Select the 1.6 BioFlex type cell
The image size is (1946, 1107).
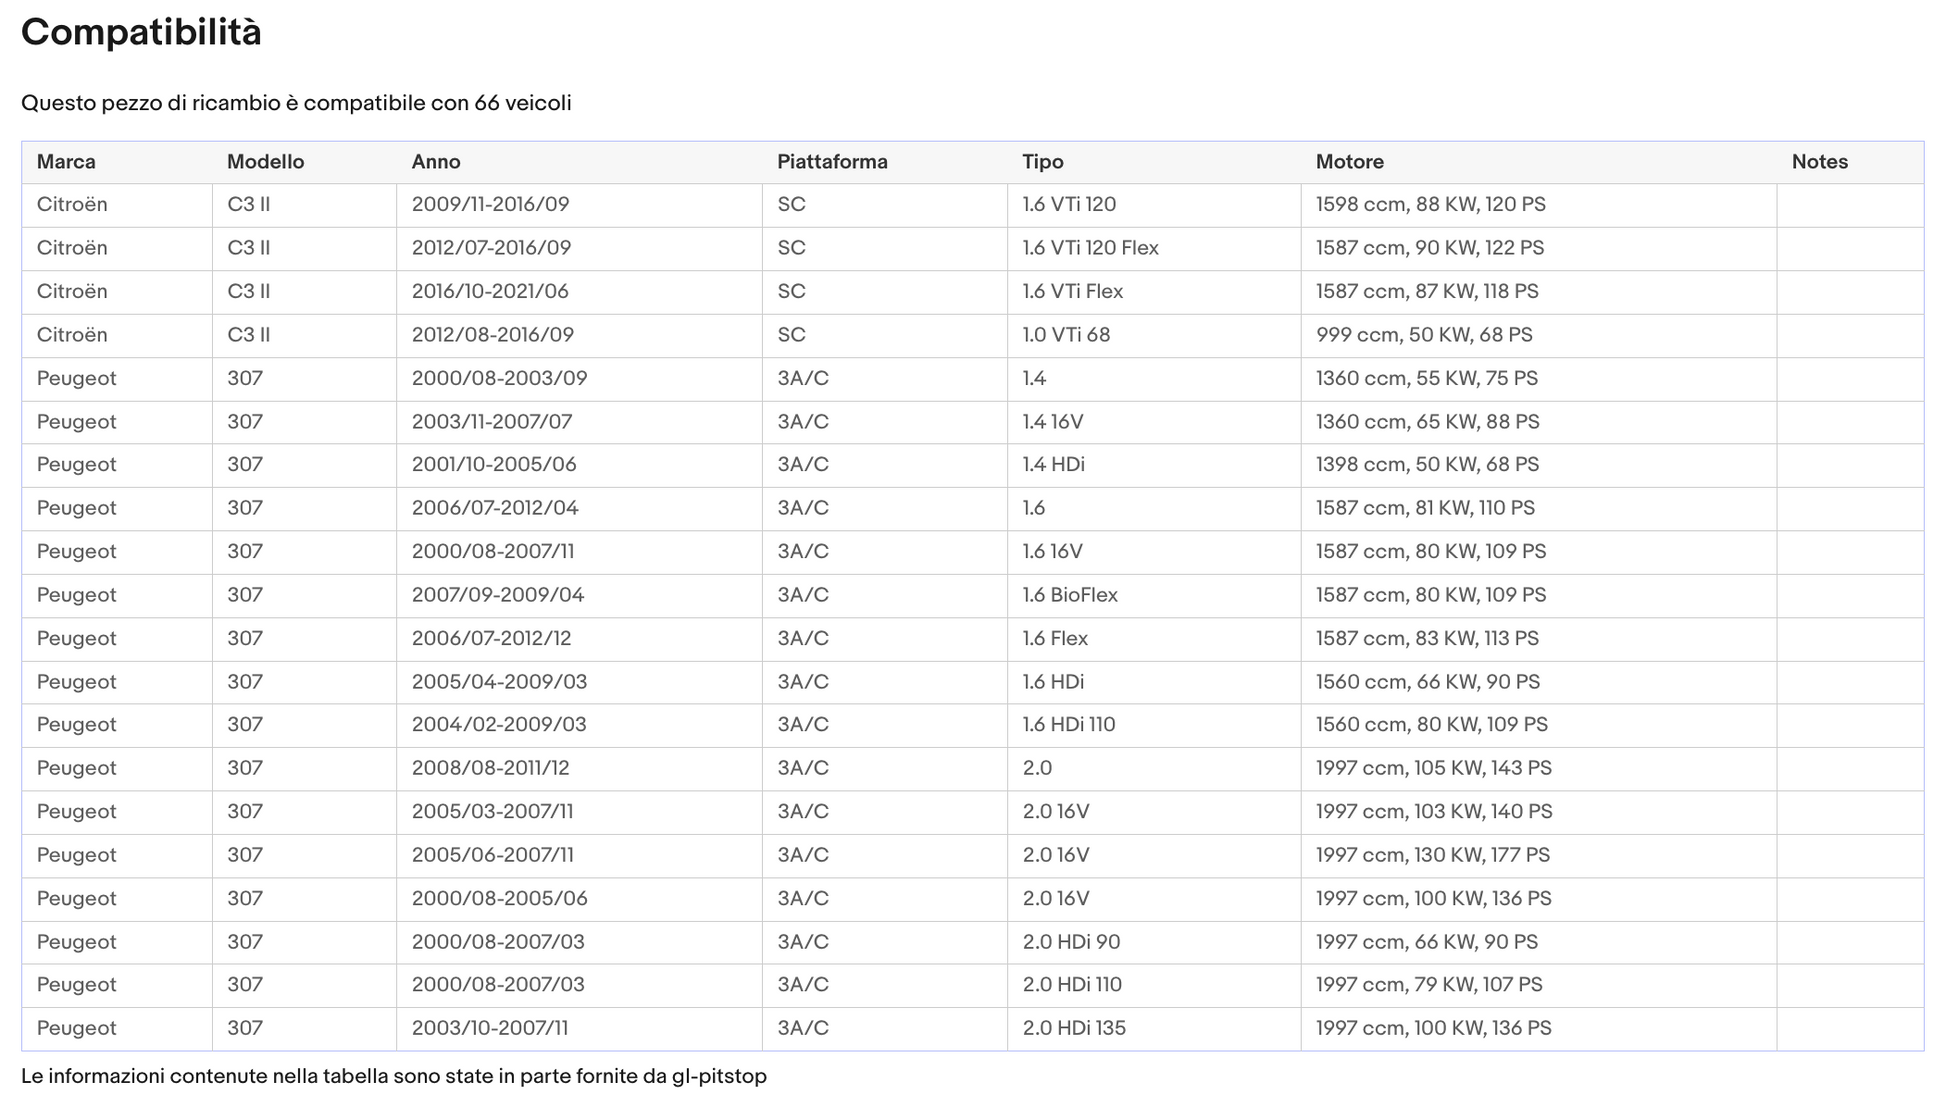[x=1154, y=595]
